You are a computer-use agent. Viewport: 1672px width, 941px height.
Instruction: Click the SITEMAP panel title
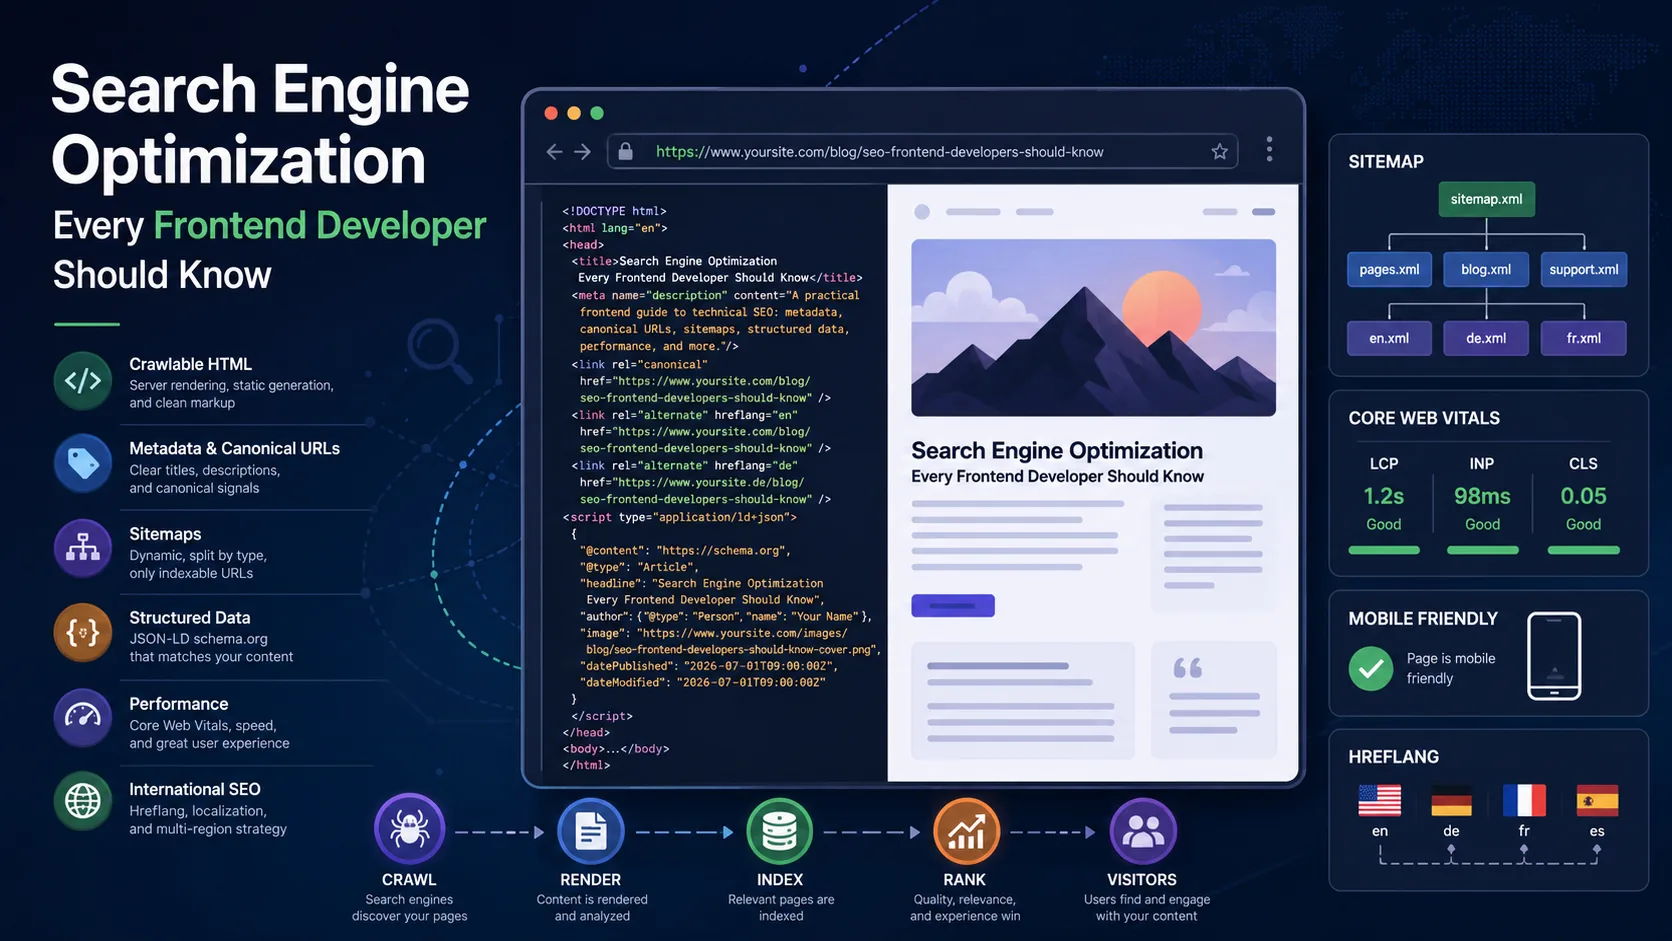1386,162
